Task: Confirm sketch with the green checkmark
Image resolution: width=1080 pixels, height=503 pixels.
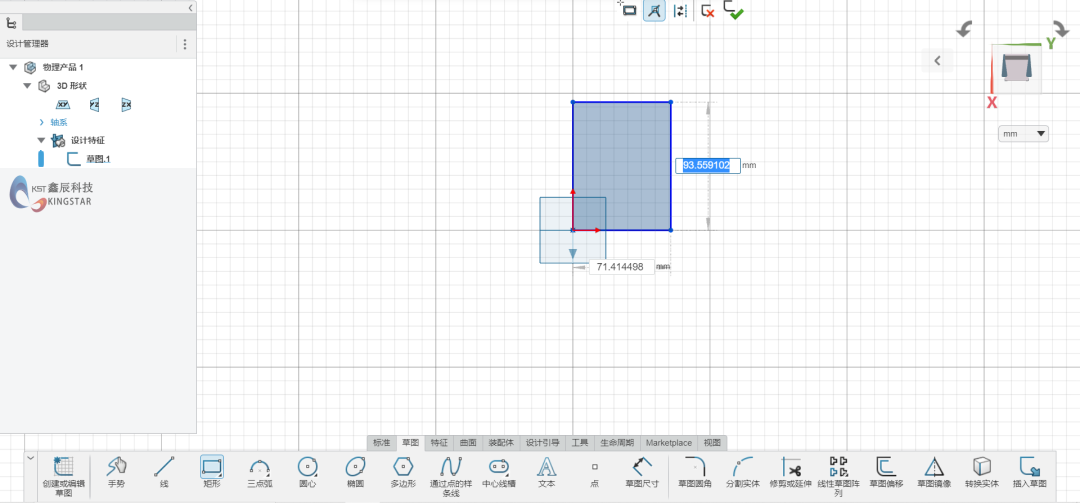Action: 735,11
